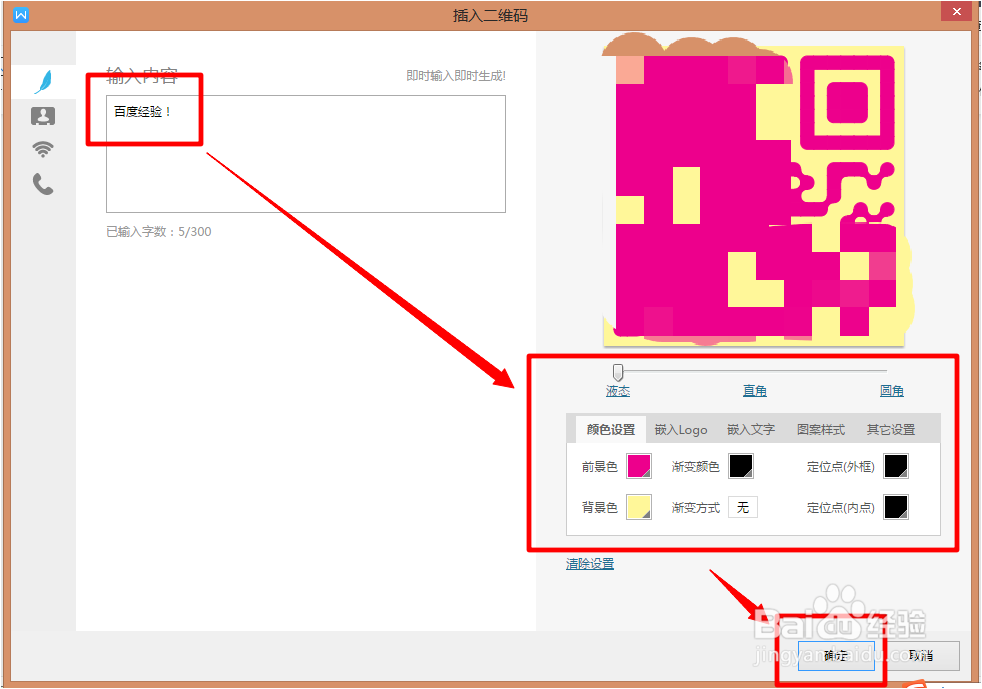982x689 pixels.
Task: Click the 取消 cancel button
Action: (x=921, y=656)
